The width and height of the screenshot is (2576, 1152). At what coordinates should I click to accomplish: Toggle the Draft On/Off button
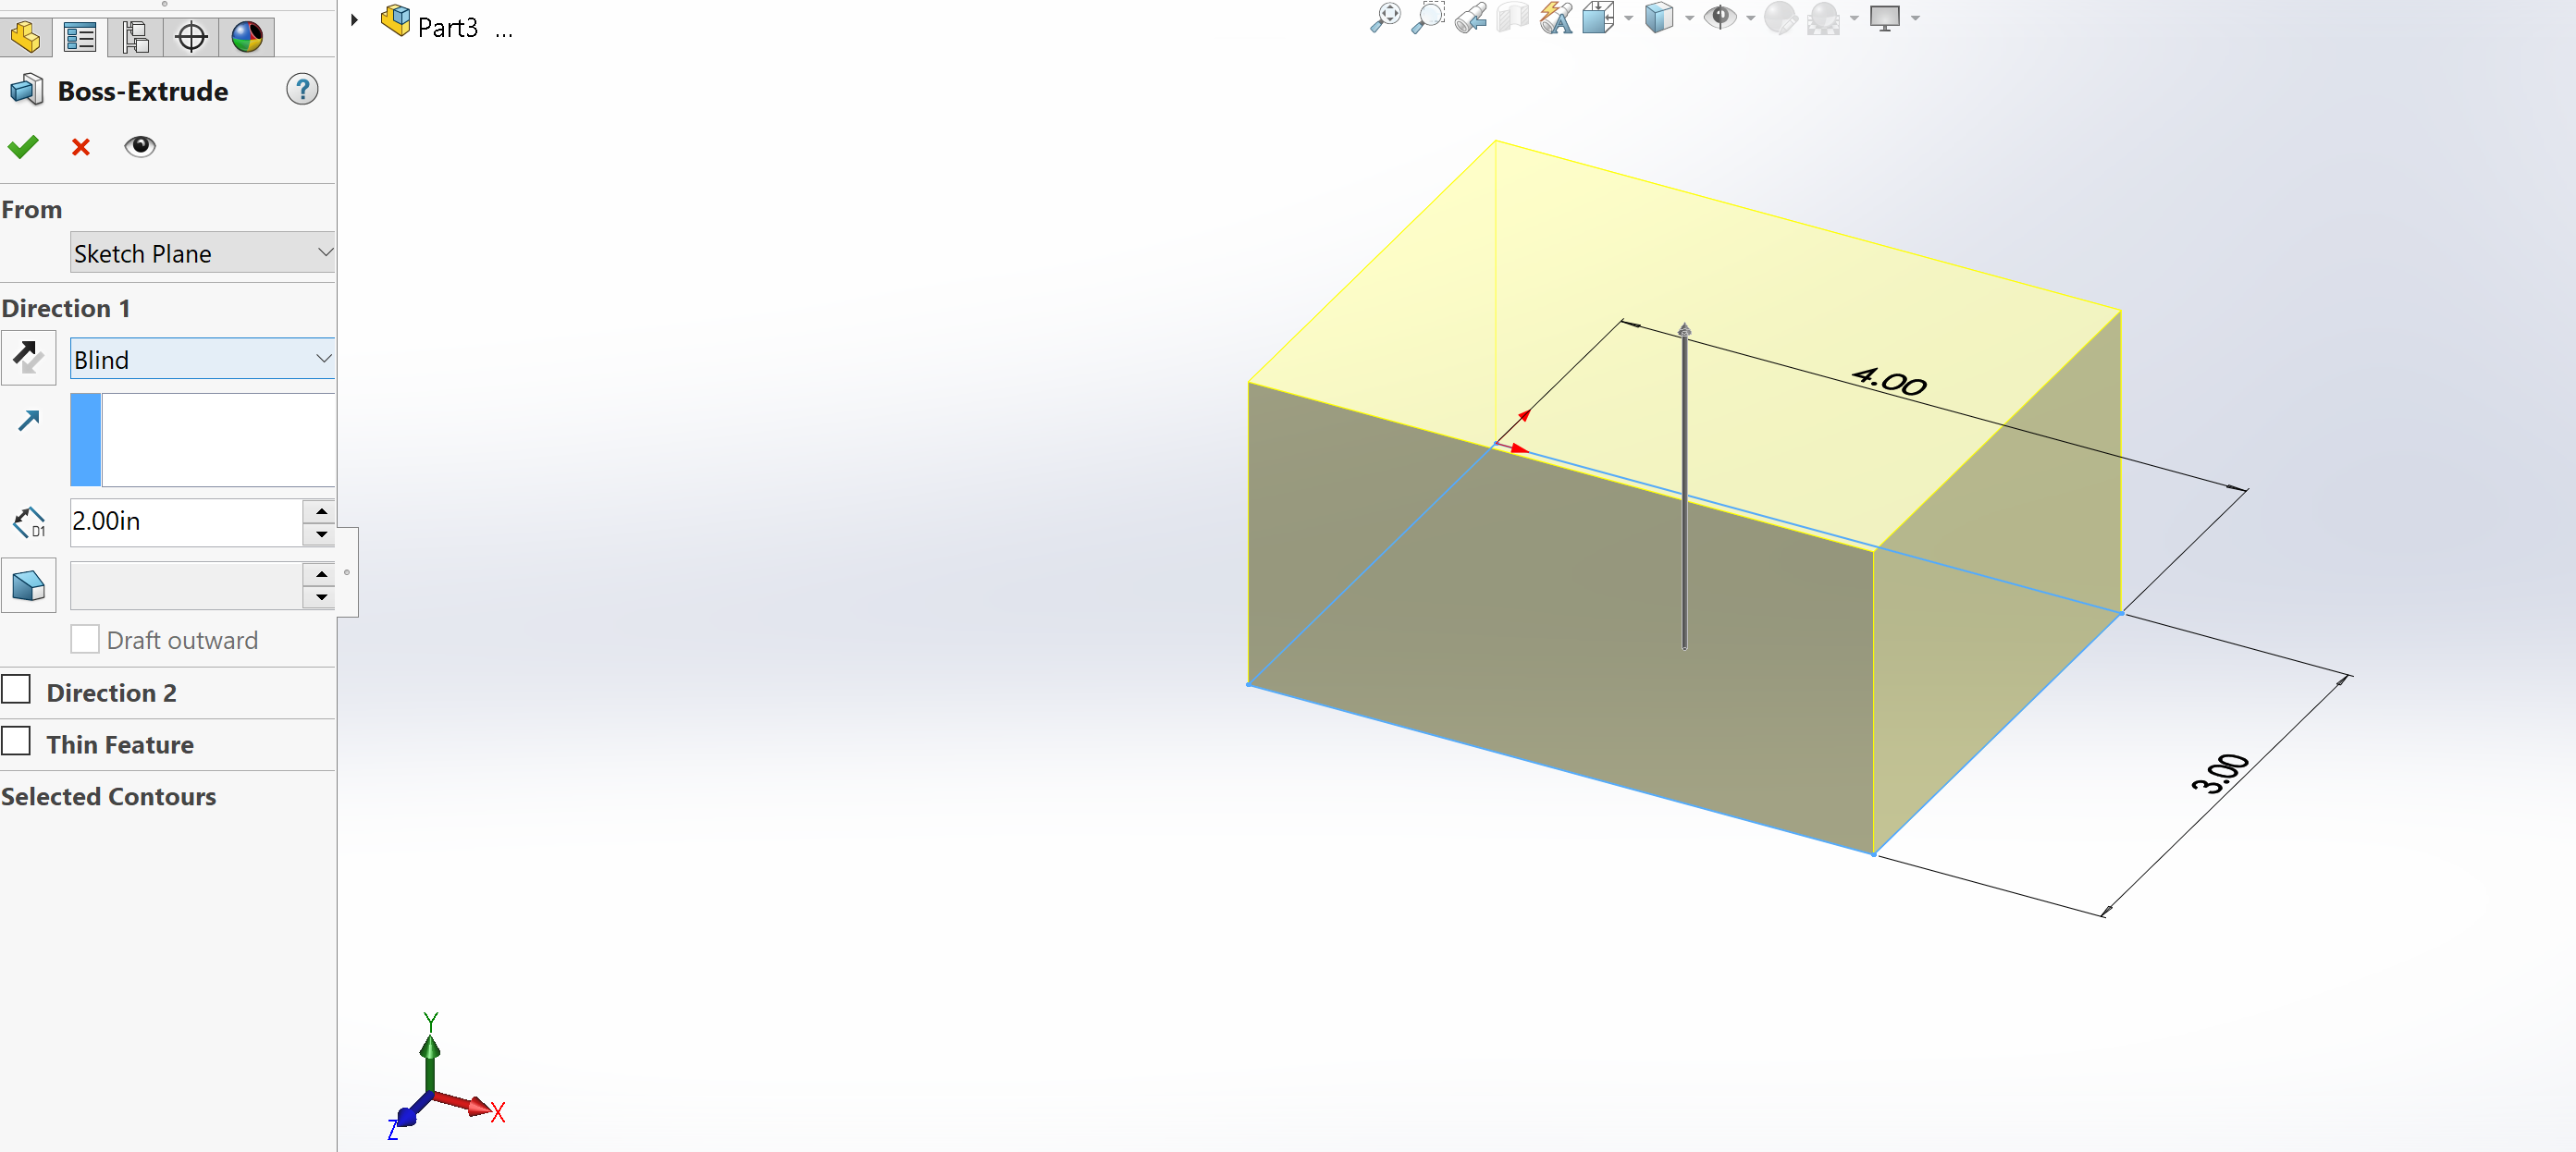(28, 585)
